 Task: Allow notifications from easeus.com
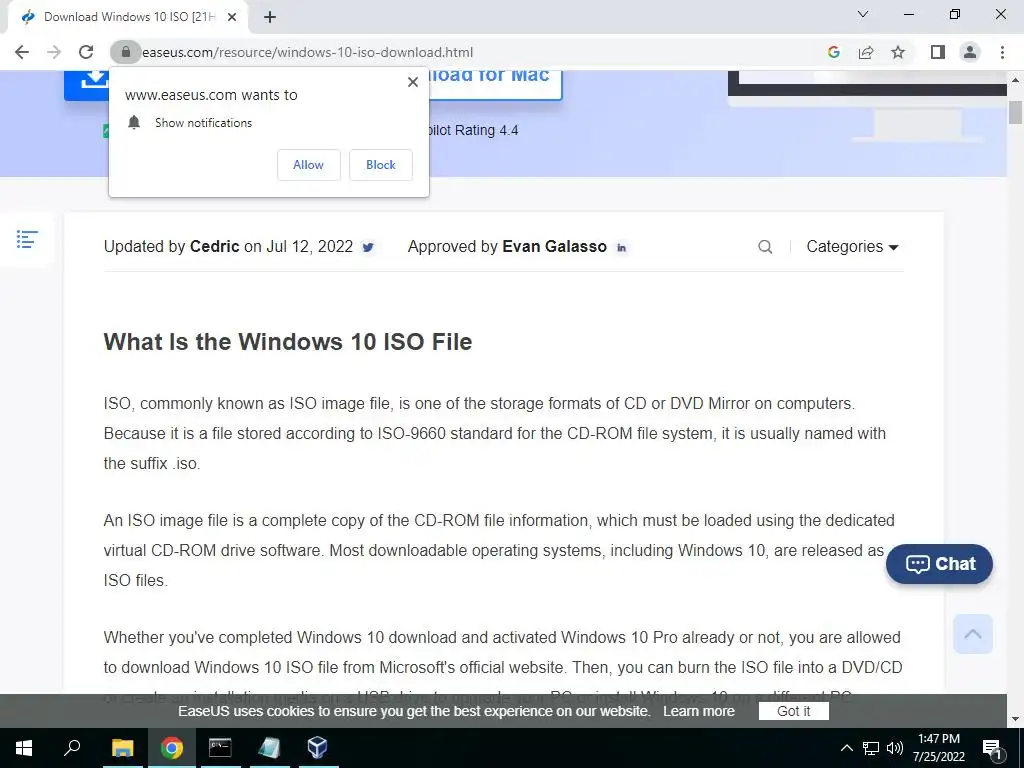coord(308,165)
